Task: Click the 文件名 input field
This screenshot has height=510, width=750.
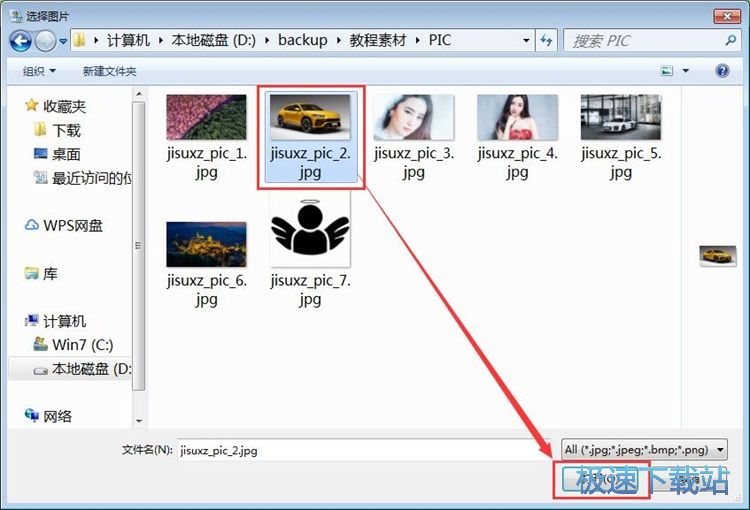Action: click(x=363, y=450)
